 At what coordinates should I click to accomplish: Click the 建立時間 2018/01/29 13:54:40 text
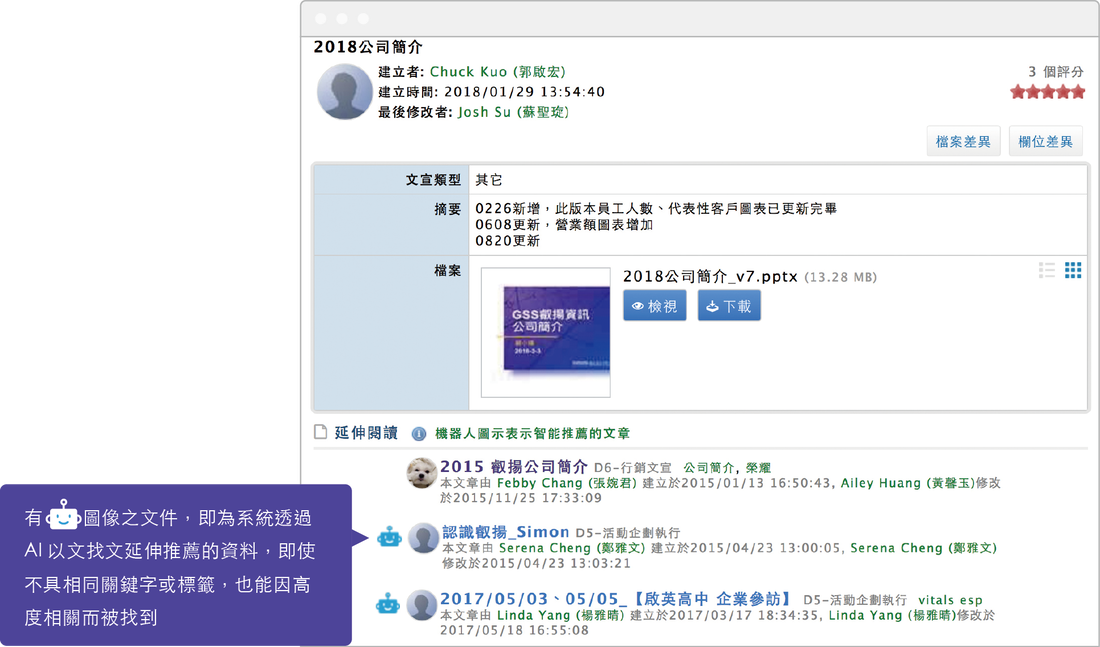click(491, 92)
